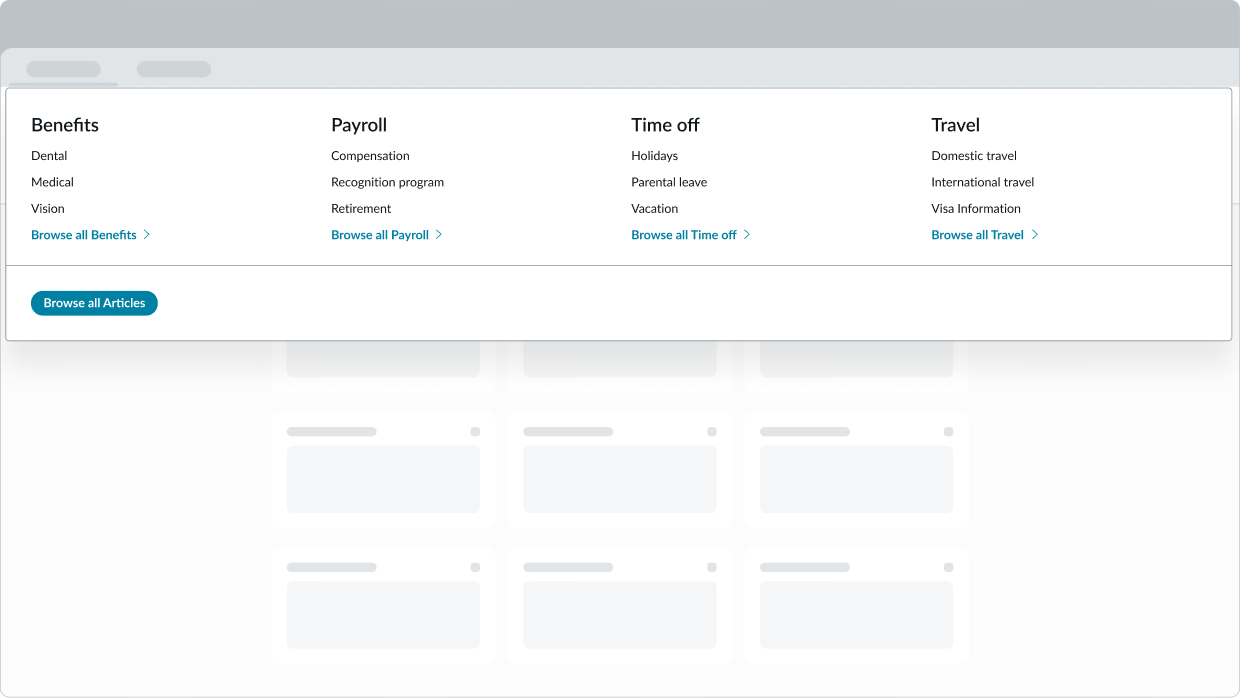Open the Dental benefits article
The height and width of the screenshot is (698, 1240).
click(50, 155)
